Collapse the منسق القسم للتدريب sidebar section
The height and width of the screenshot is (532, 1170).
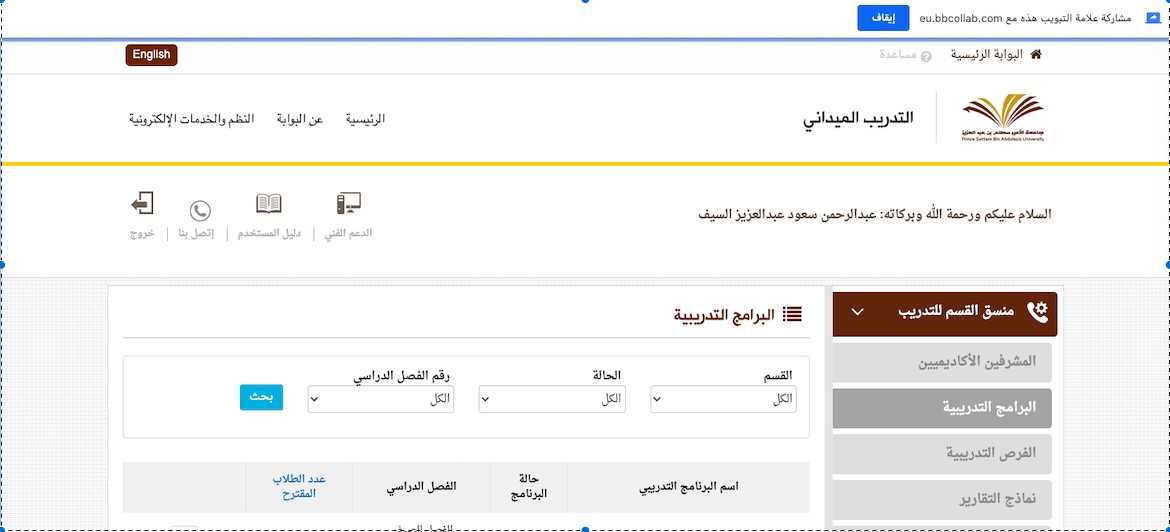click(857, 312)
